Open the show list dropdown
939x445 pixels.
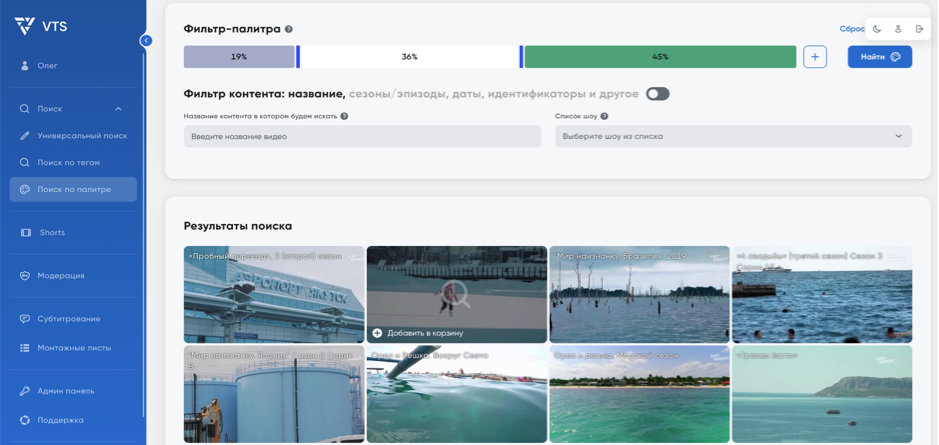pos(733,136)
